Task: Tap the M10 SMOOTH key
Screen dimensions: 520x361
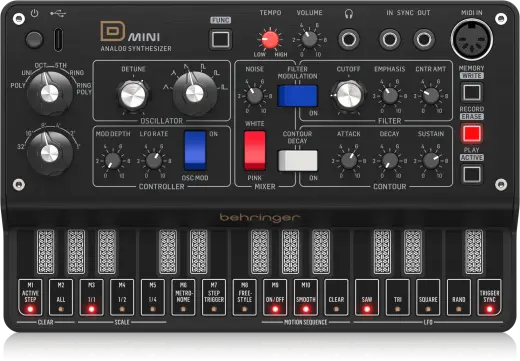Action: [306, 297]
